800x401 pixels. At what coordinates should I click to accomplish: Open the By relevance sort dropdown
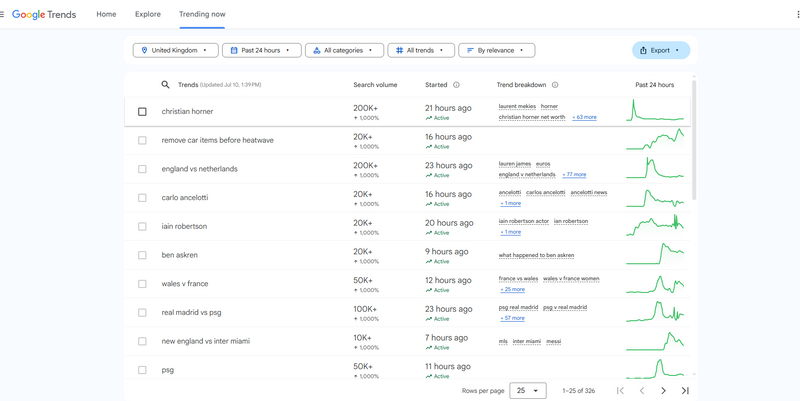496,51
